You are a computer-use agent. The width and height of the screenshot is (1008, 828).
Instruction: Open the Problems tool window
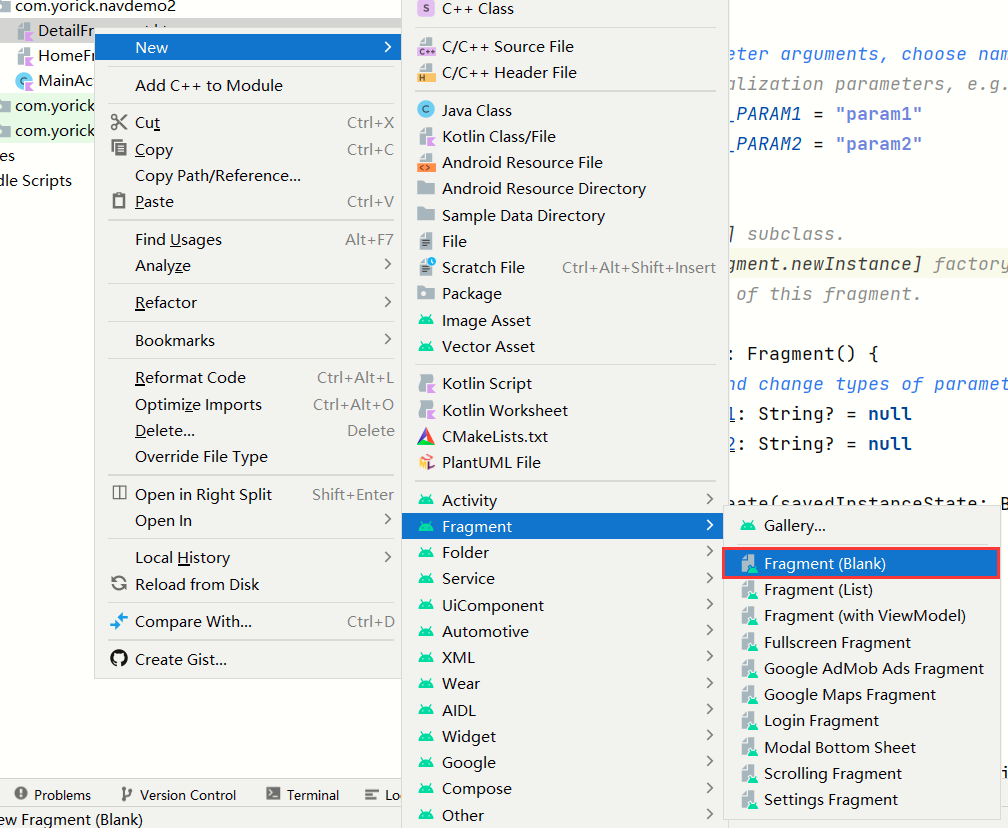52,795
